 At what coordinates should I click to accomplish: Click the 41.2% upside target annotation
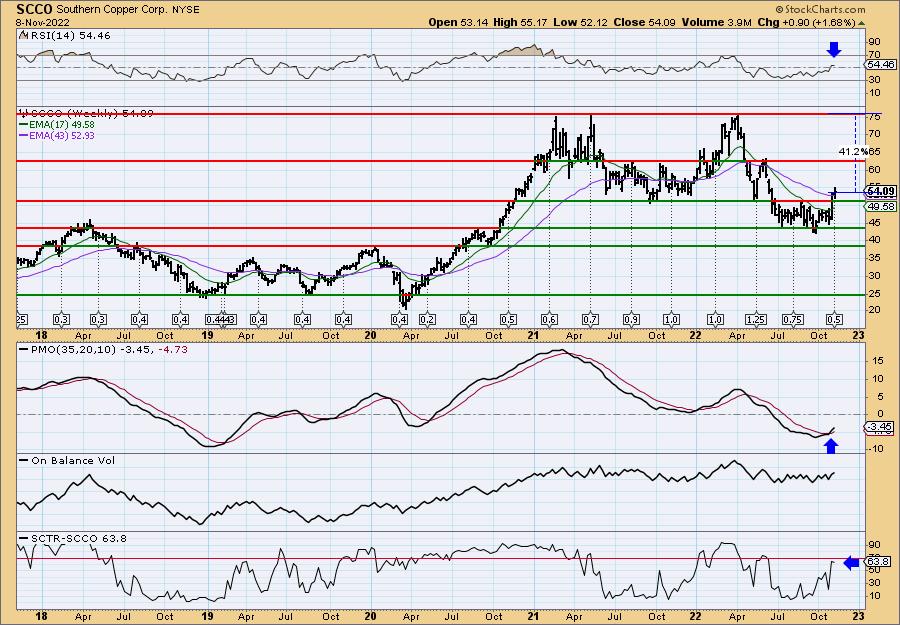pos(853,152)
